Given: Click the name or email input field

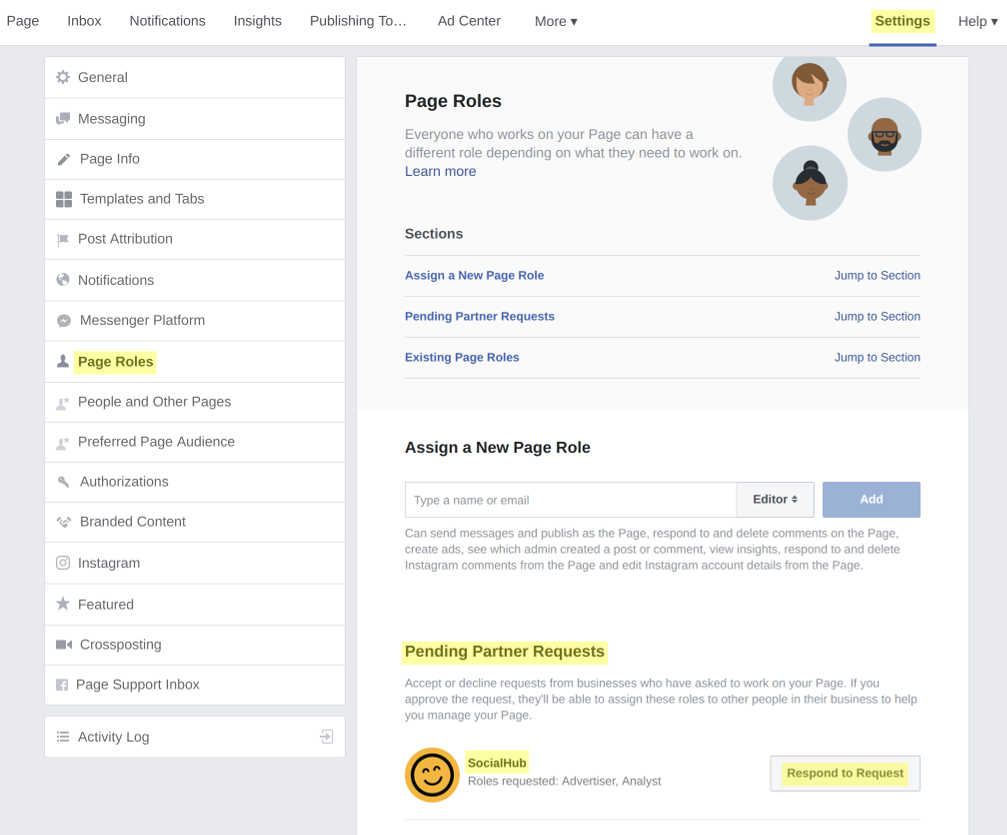Looking at the screenshot, I should coord(570,499).
